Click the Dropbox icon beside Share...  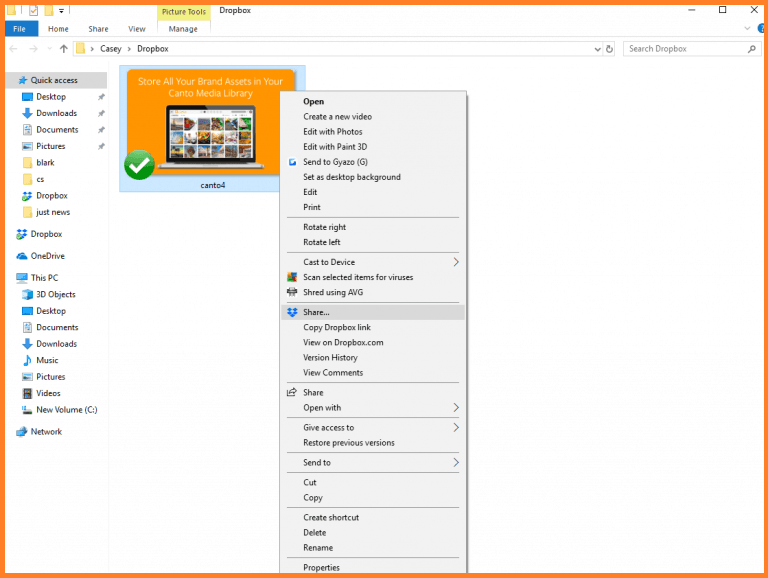(292, 313)
